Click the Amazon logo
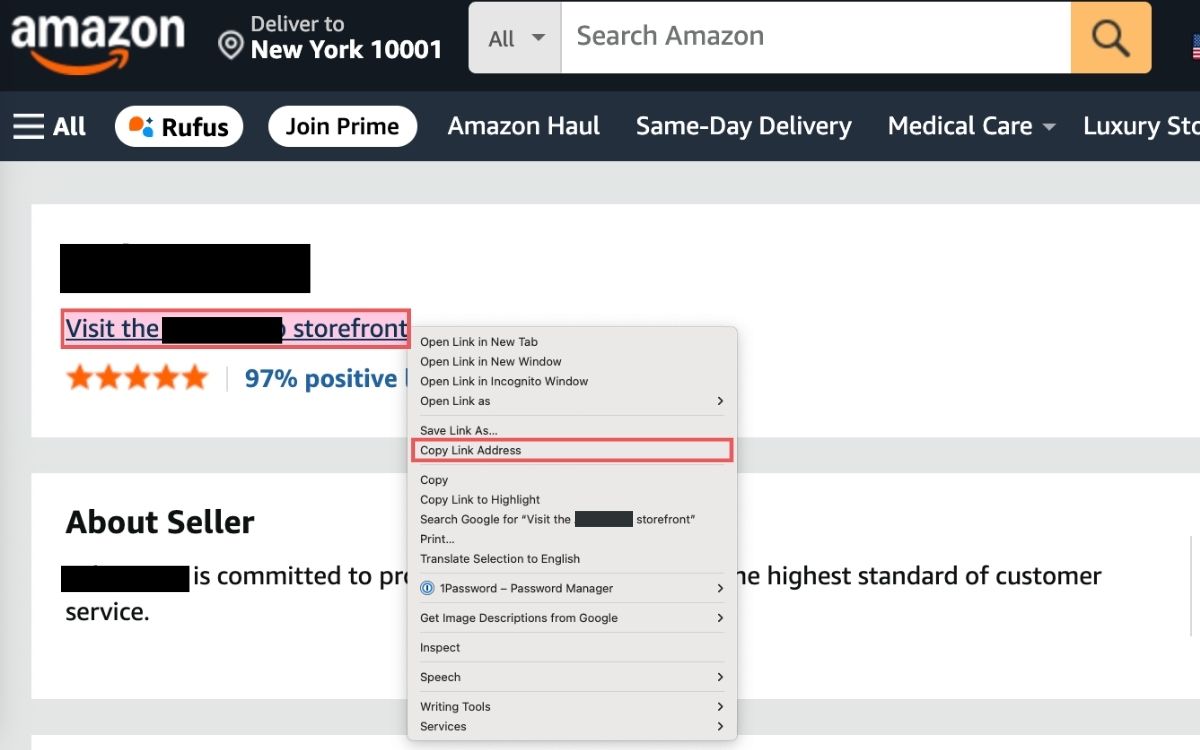 click(98, 40)
